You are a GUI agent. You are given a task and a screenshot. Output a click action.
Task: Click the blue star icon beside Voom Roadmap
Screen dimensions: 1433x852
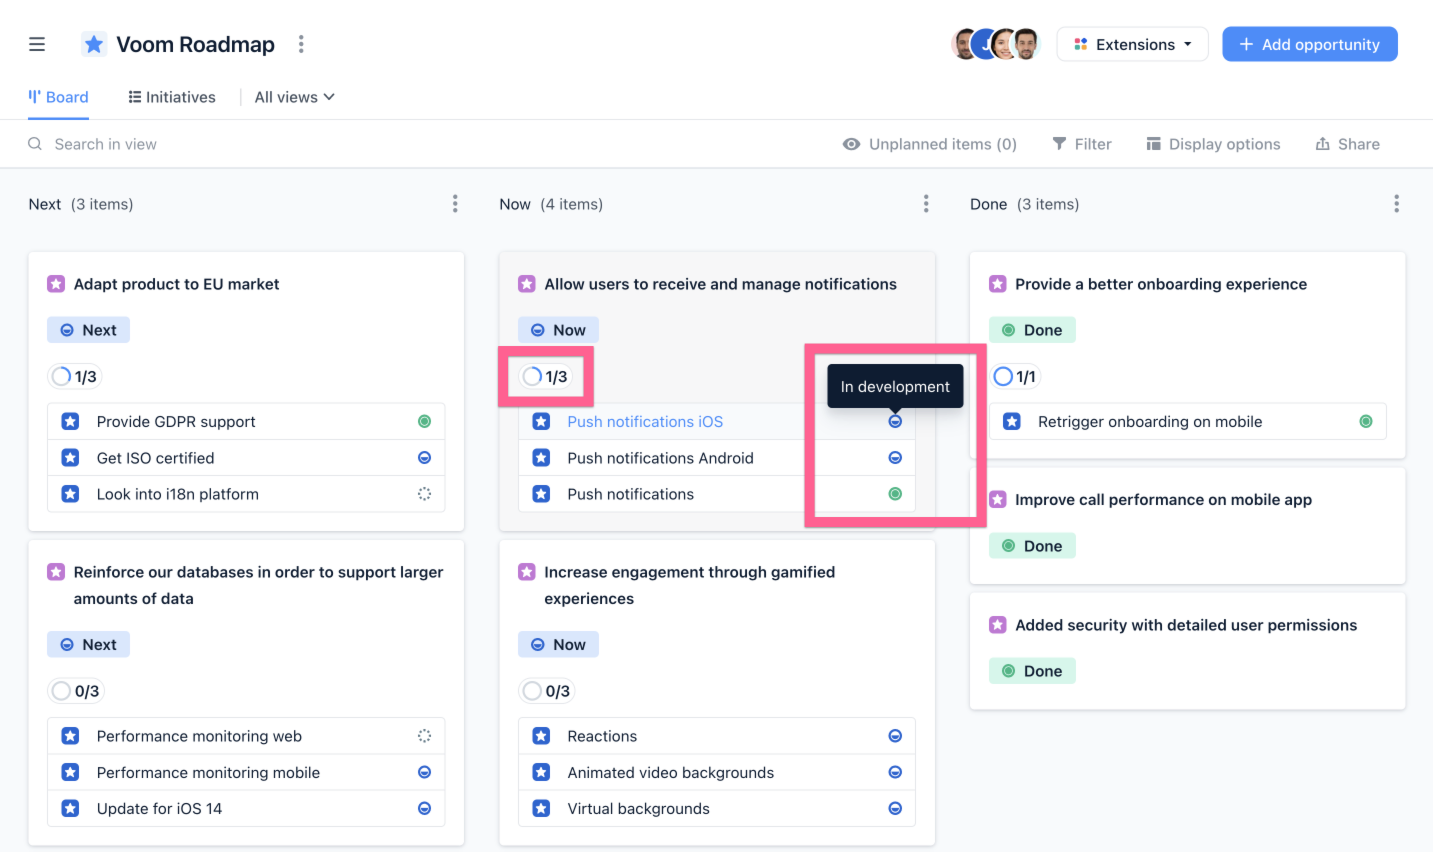click(94, 44)
